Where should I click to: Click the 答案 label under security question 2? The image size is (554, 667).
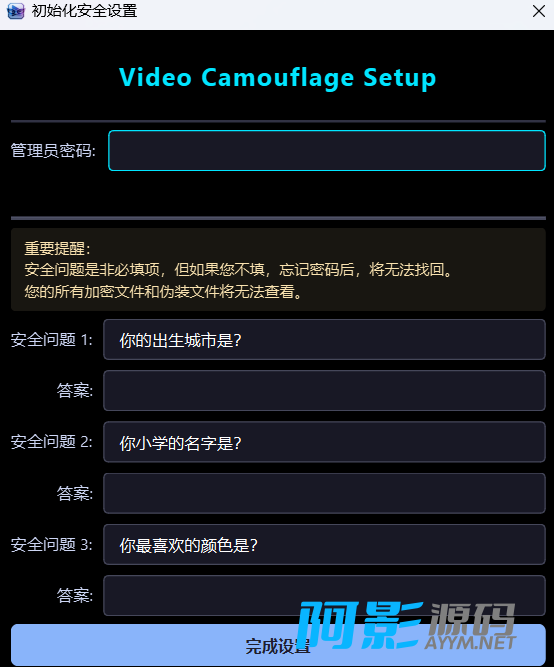[75, 493]
